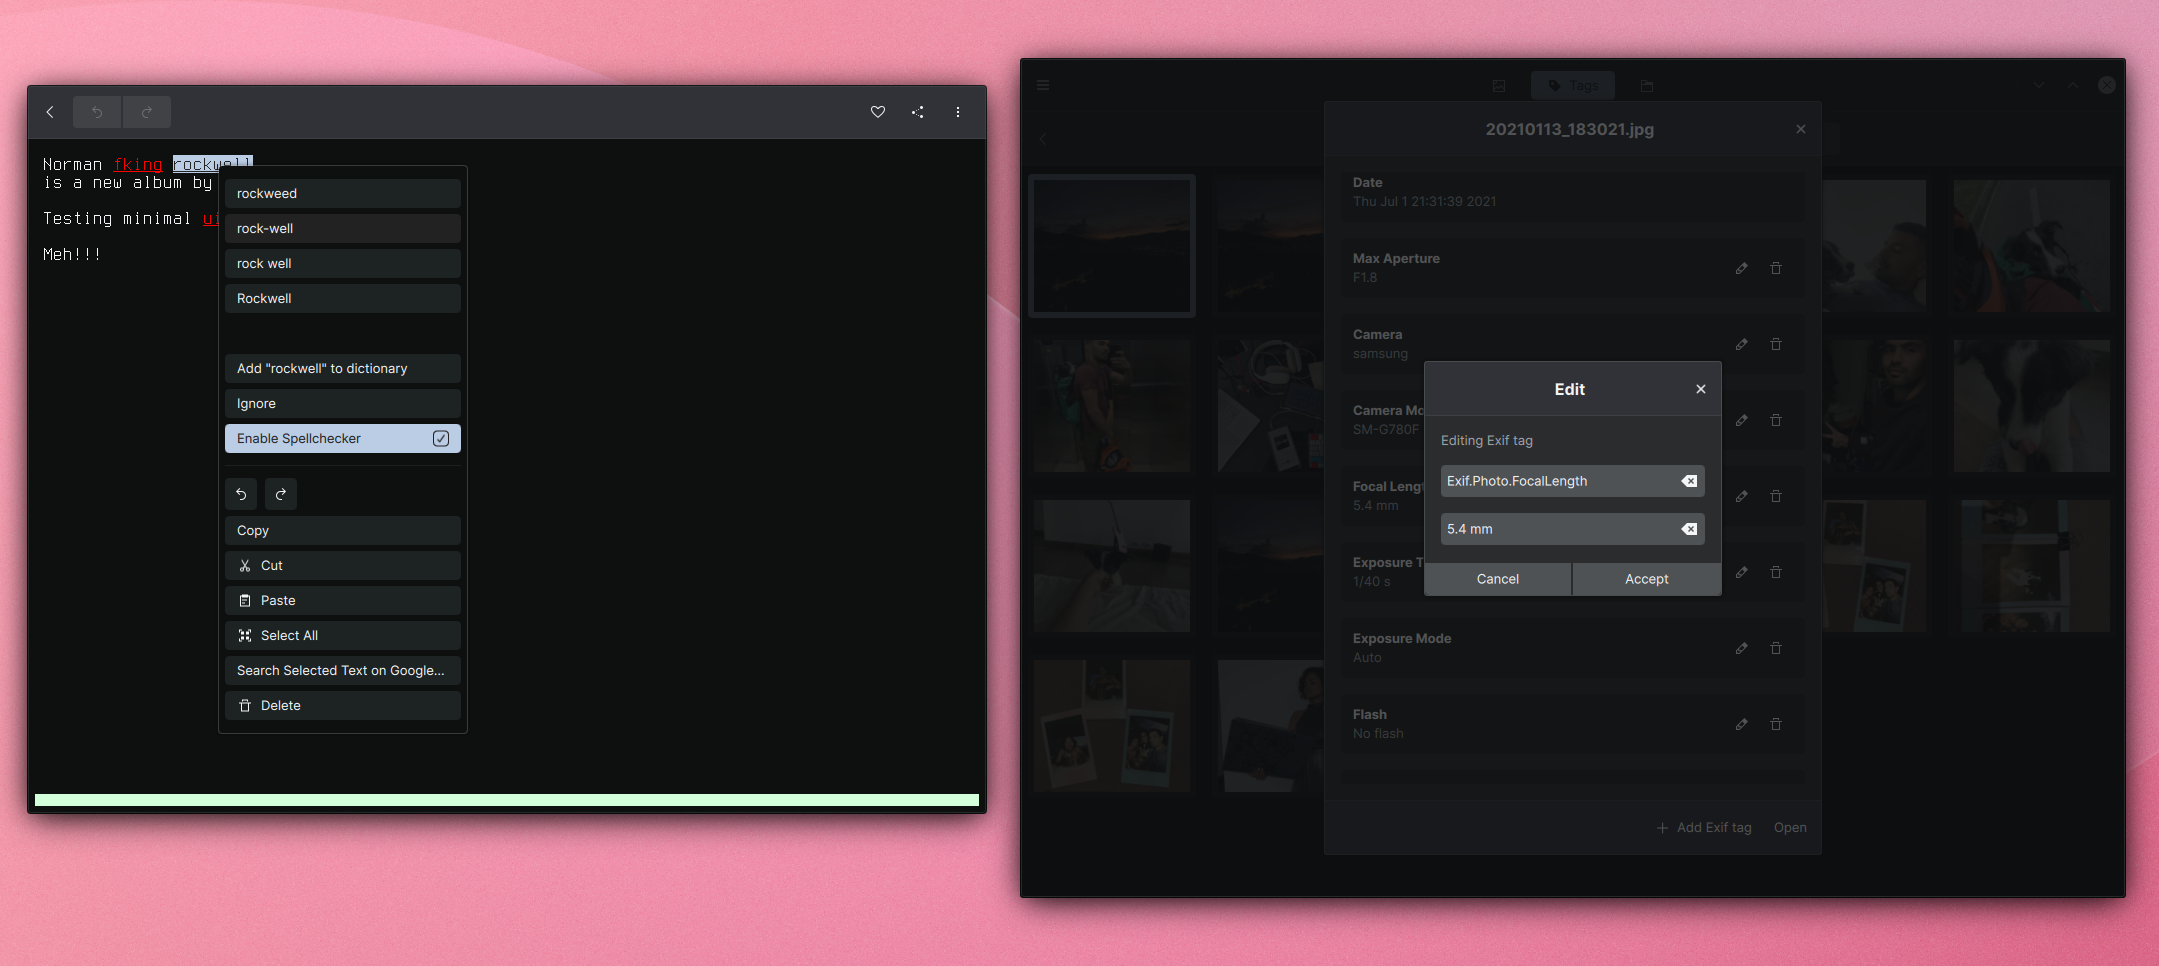The height and width of the screenshot is (966, 2159).
Task: Click the text "Meh!!!" in editor
Action: [x=72, y=254]
